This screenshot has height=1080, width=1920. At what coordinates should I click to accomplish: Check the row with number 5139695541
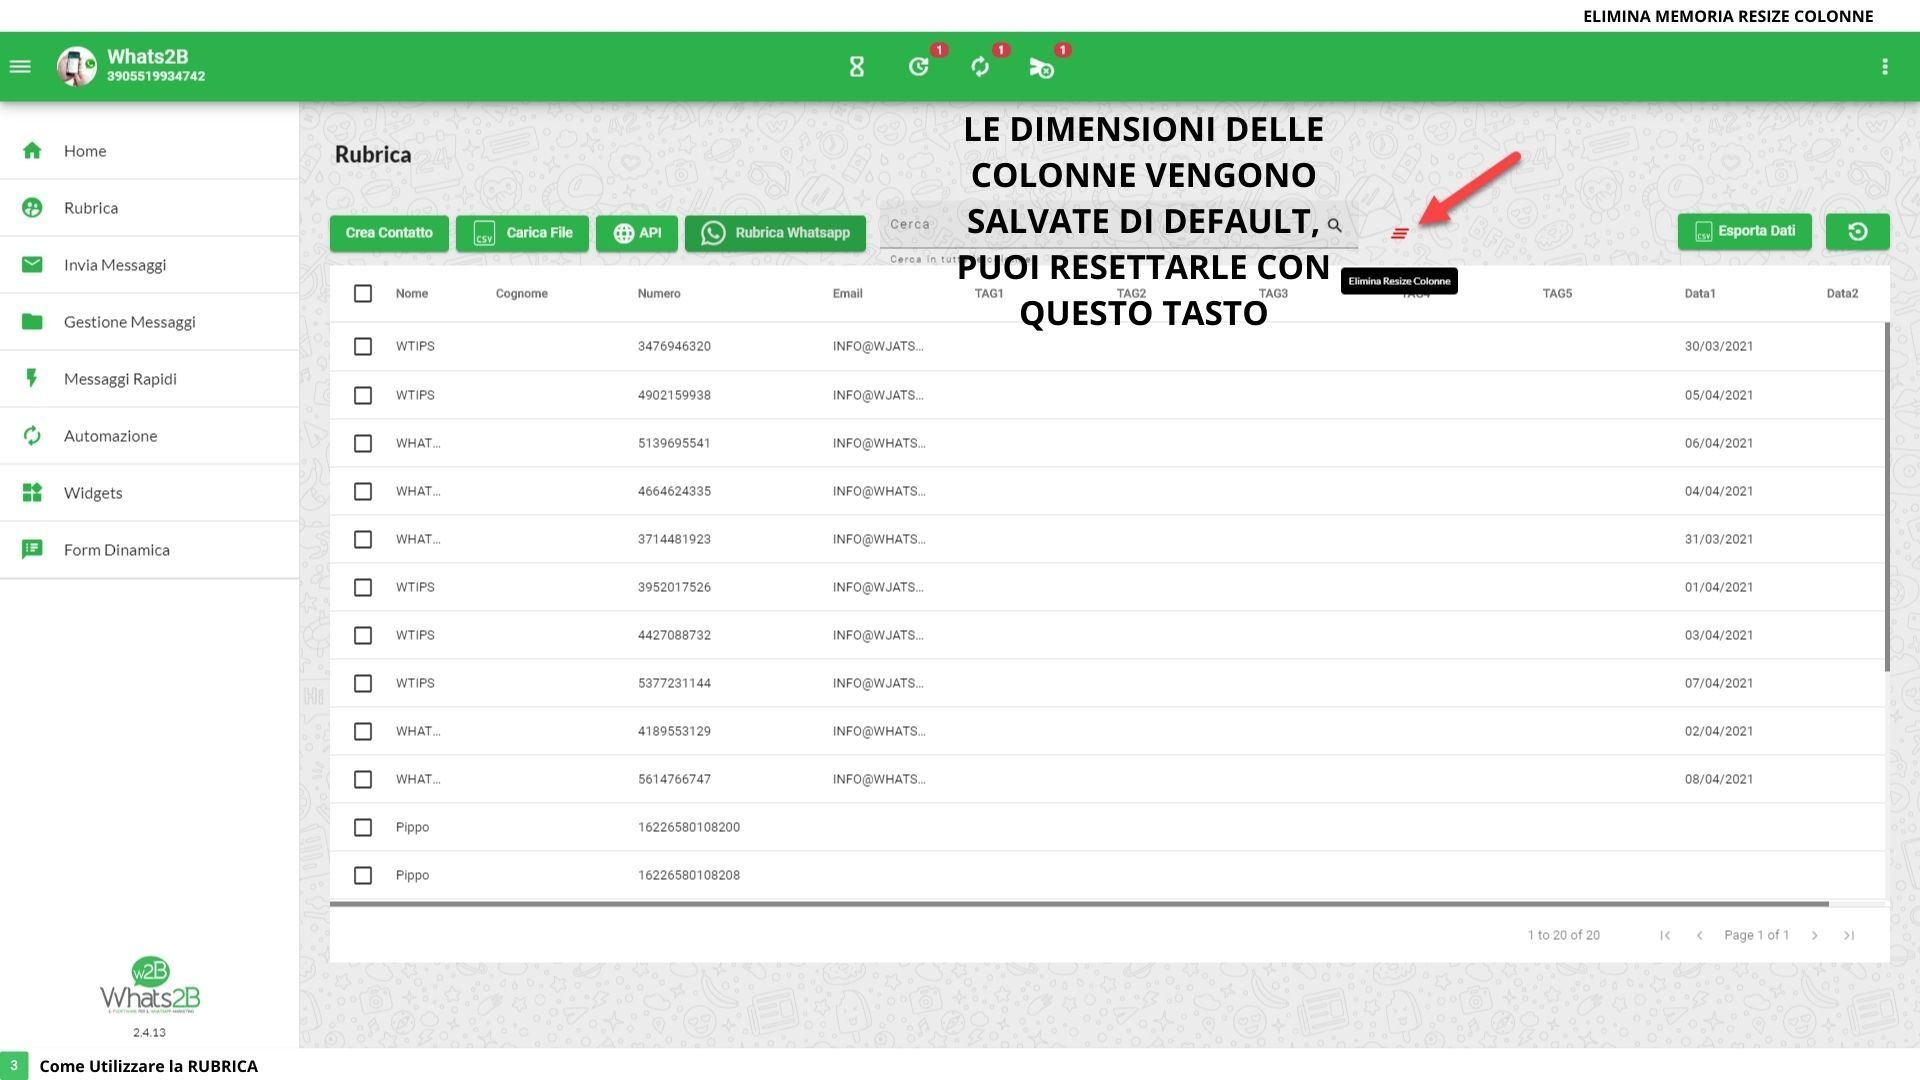pos(363,443)
